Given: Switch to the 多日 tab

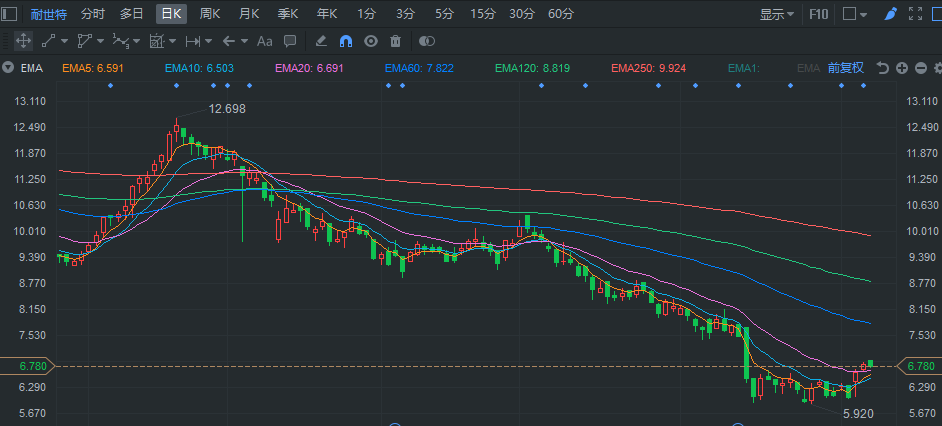Looking at the screenshot, I should [x=132, y=14].
